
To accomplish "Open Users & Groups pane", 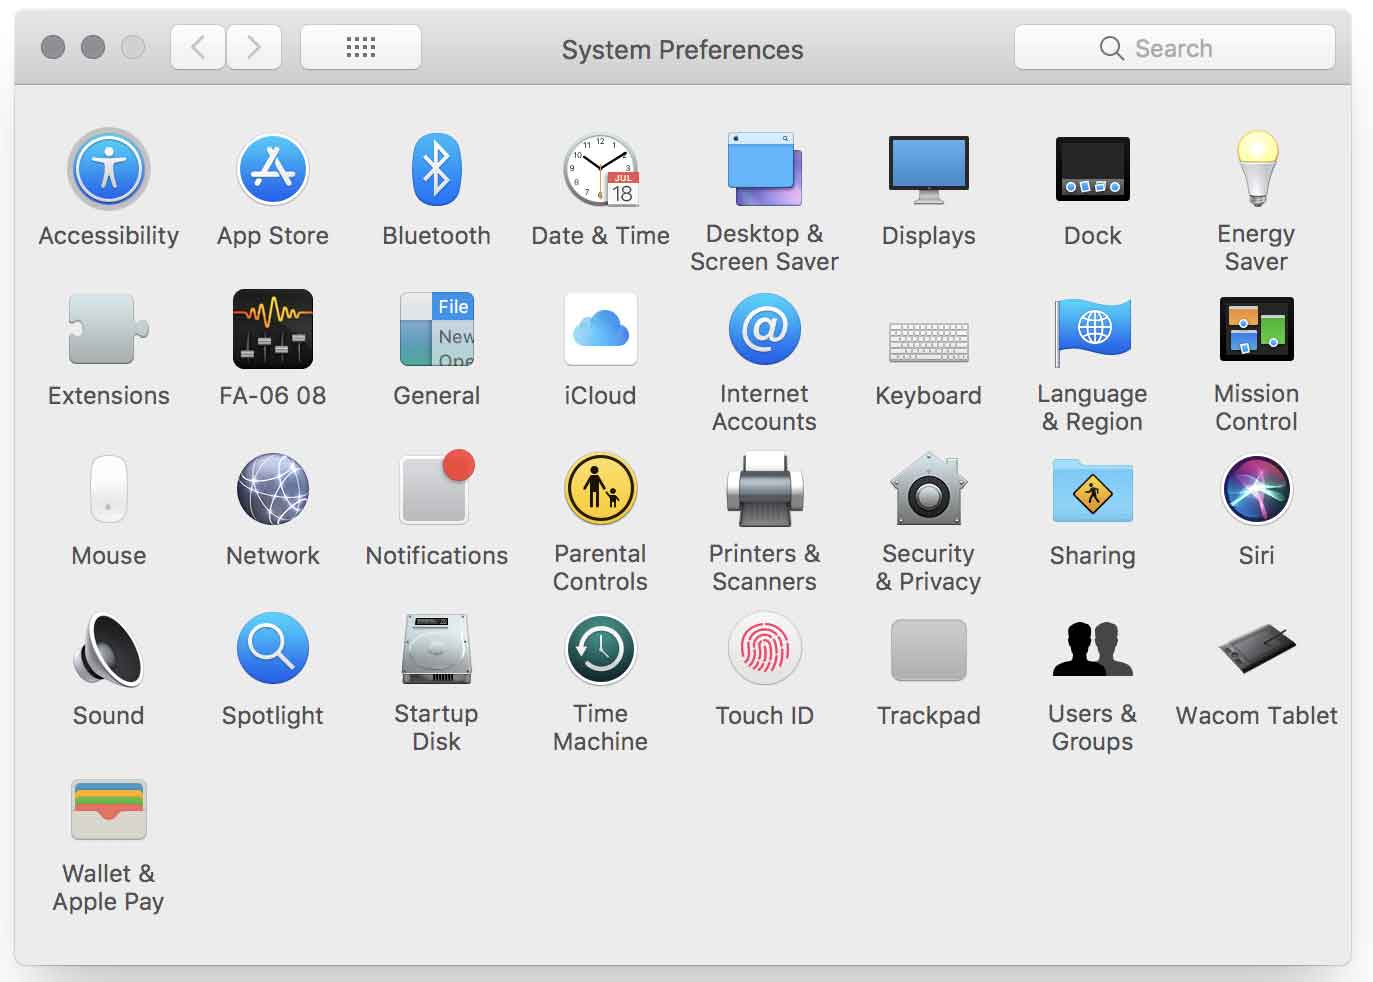I will tap(1093, 649).
